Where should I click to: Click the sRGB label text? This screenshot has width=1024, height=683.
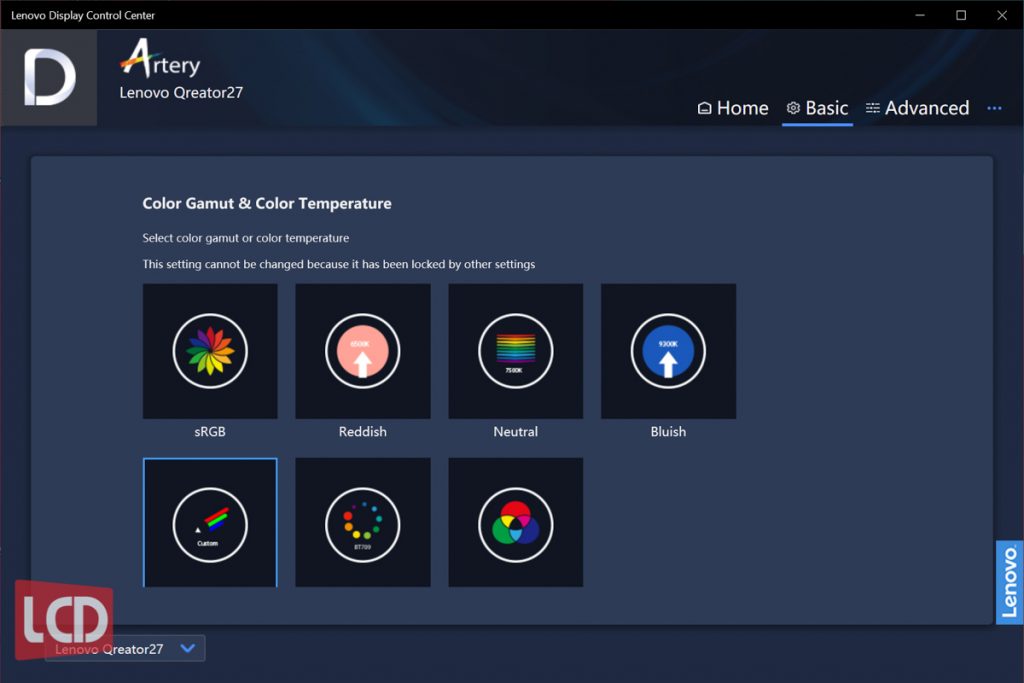(210, 432)
